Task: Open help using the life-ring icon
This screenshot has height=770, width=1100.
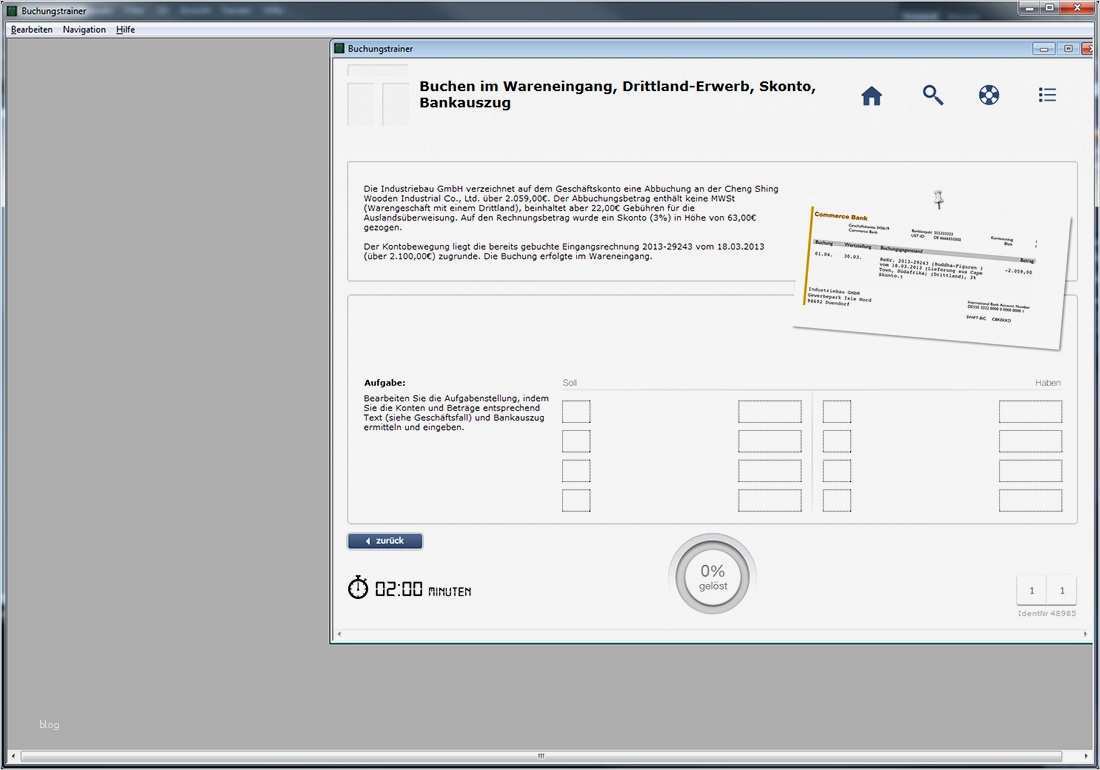Action: (x=989, y=94)
